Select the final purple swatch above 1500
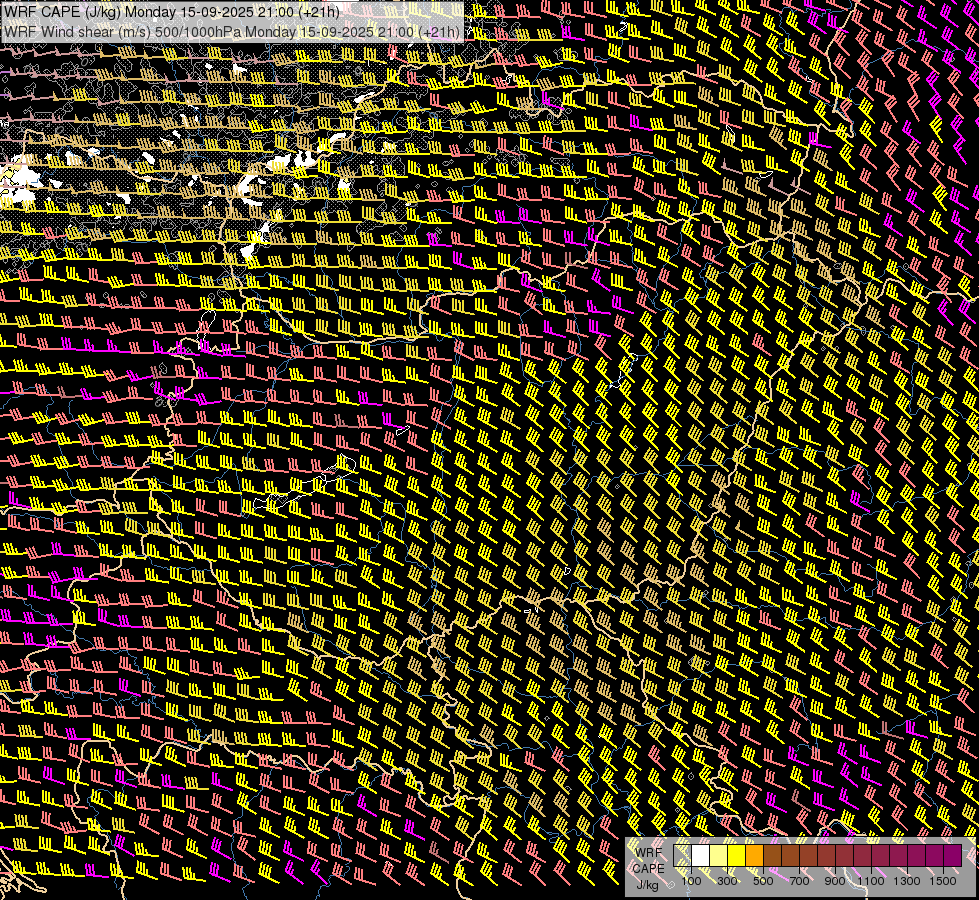This screenshot has height=900, width=979. click(x=953, y=855)
